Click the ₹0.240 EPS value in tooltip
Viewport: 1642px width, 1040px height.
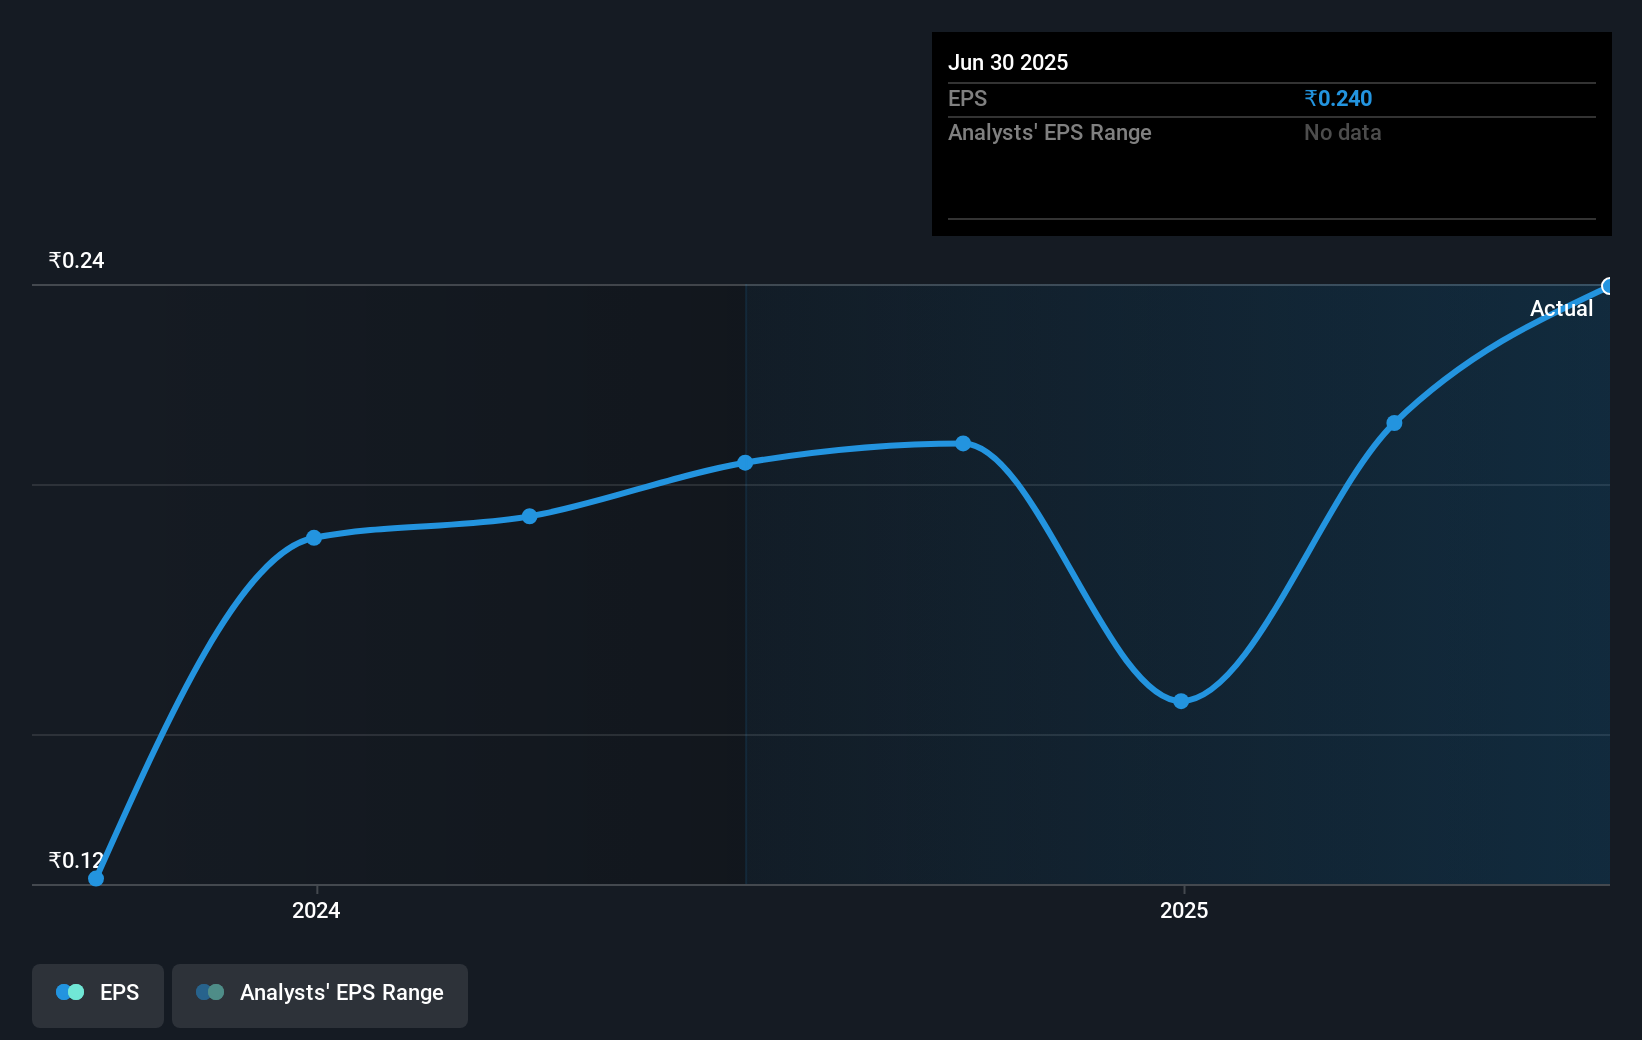pos(1338,99)
